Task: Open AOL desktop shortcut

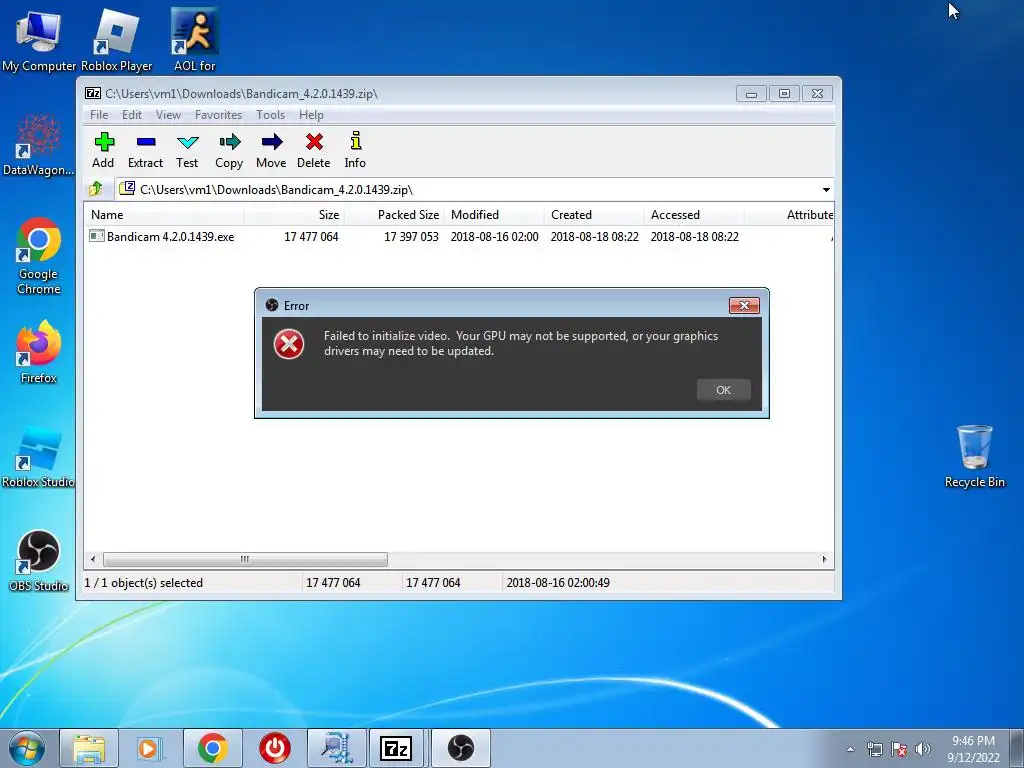Action: pos(195,40)
